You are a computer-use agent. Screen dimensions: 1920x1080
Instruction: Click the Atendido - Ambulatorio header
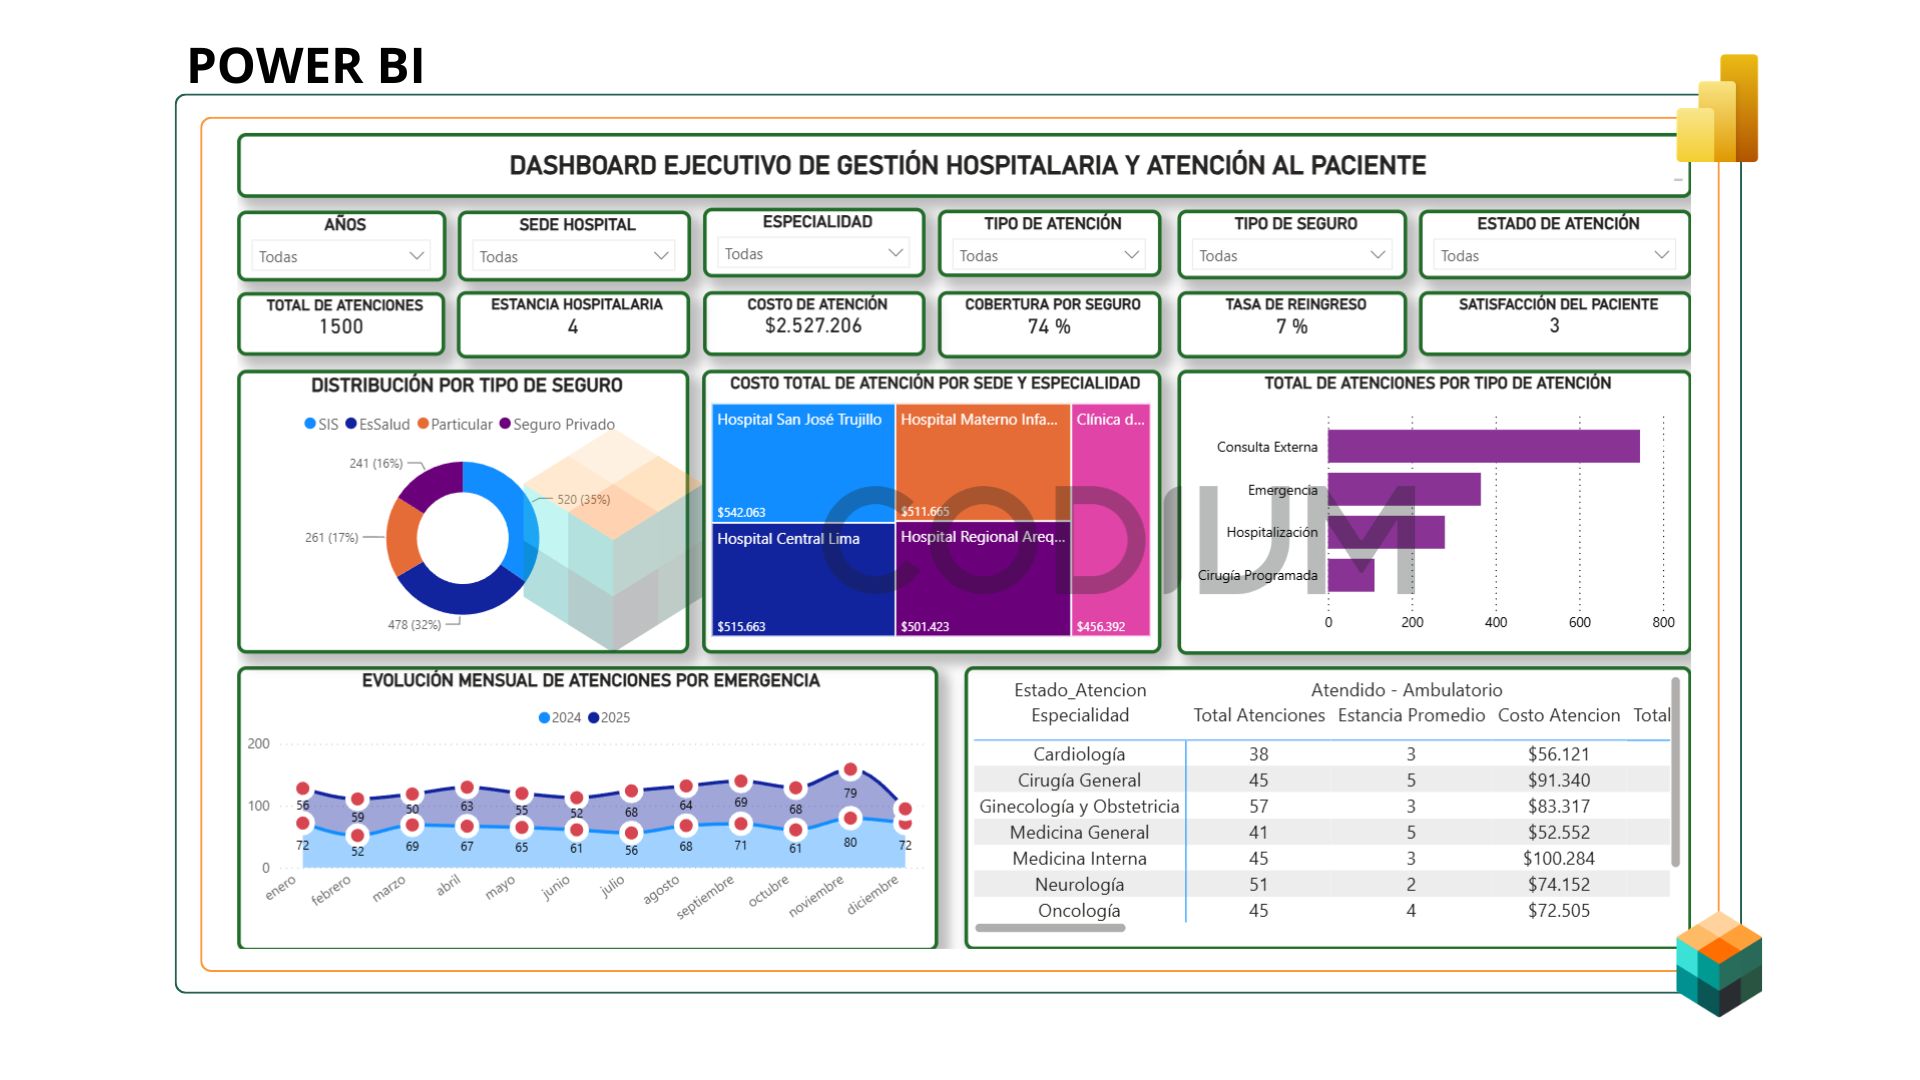1406,690
